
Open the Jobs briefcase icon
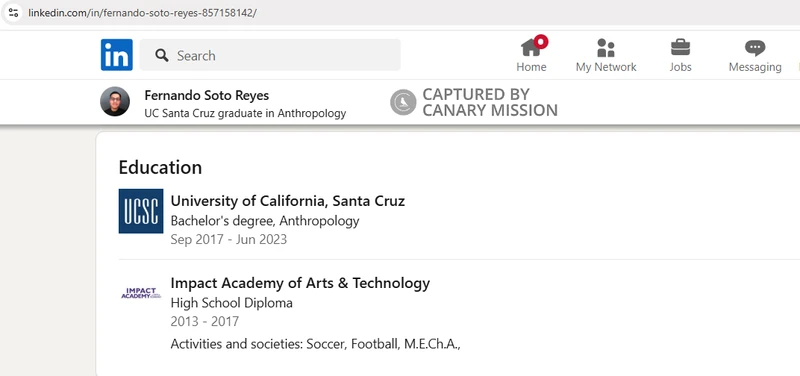[680, 47]
